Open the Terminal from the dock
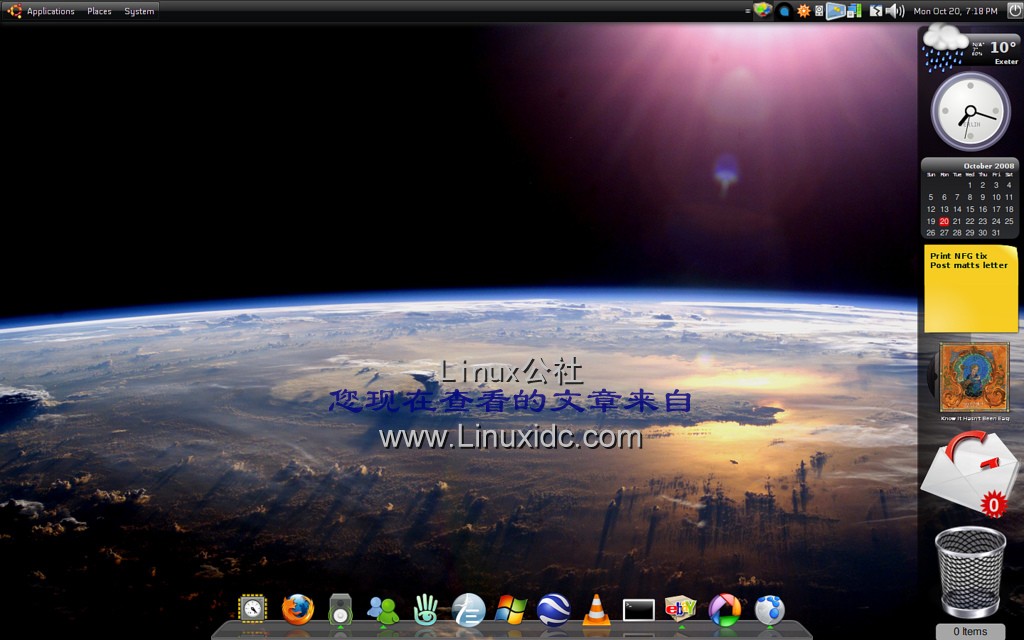Screen dimensions: 1024x640 tap(639, 611)
